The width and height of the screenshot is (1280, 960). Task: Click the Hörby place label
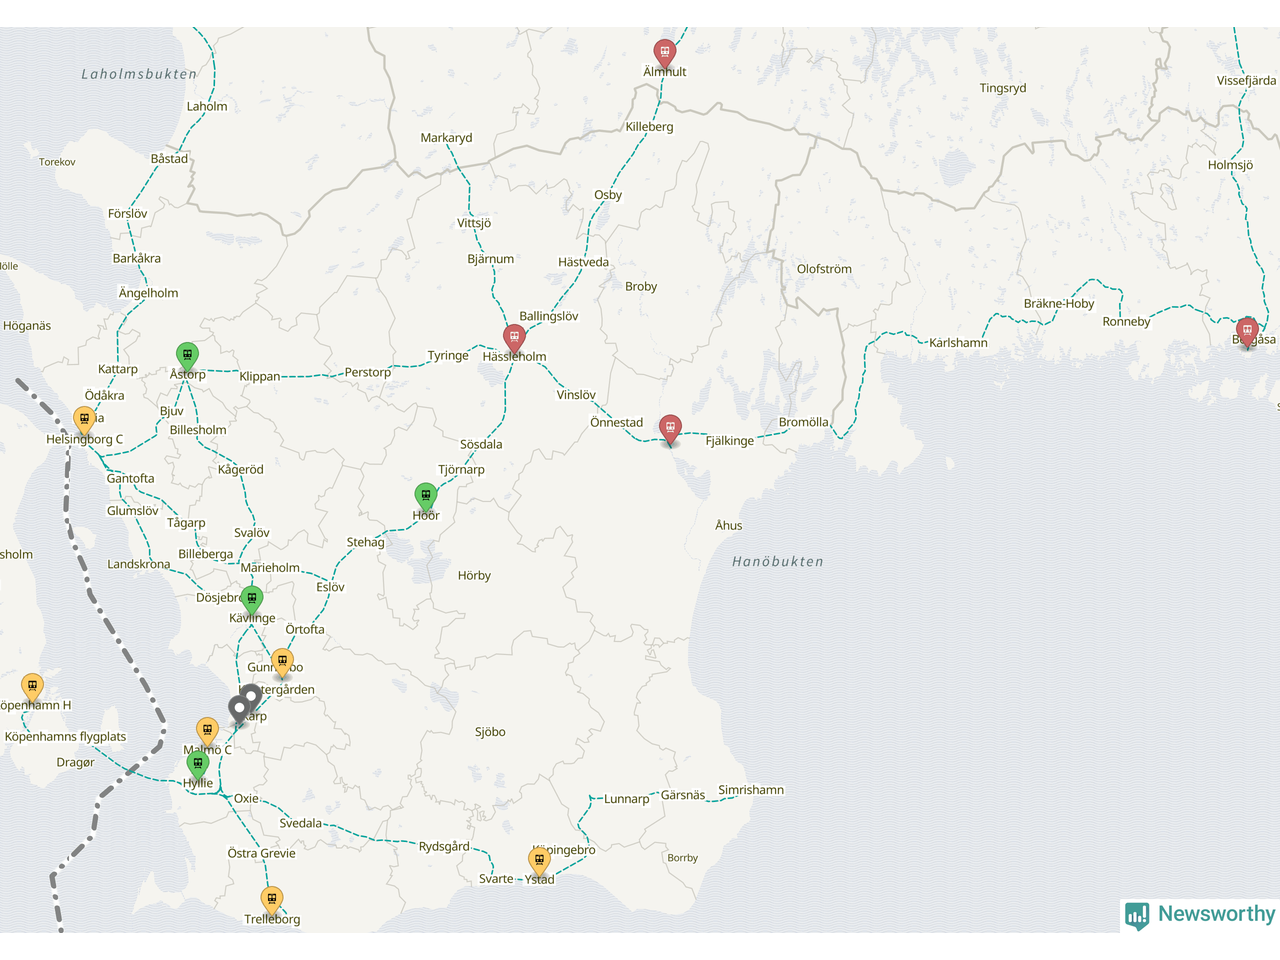[x=474, y=576]
